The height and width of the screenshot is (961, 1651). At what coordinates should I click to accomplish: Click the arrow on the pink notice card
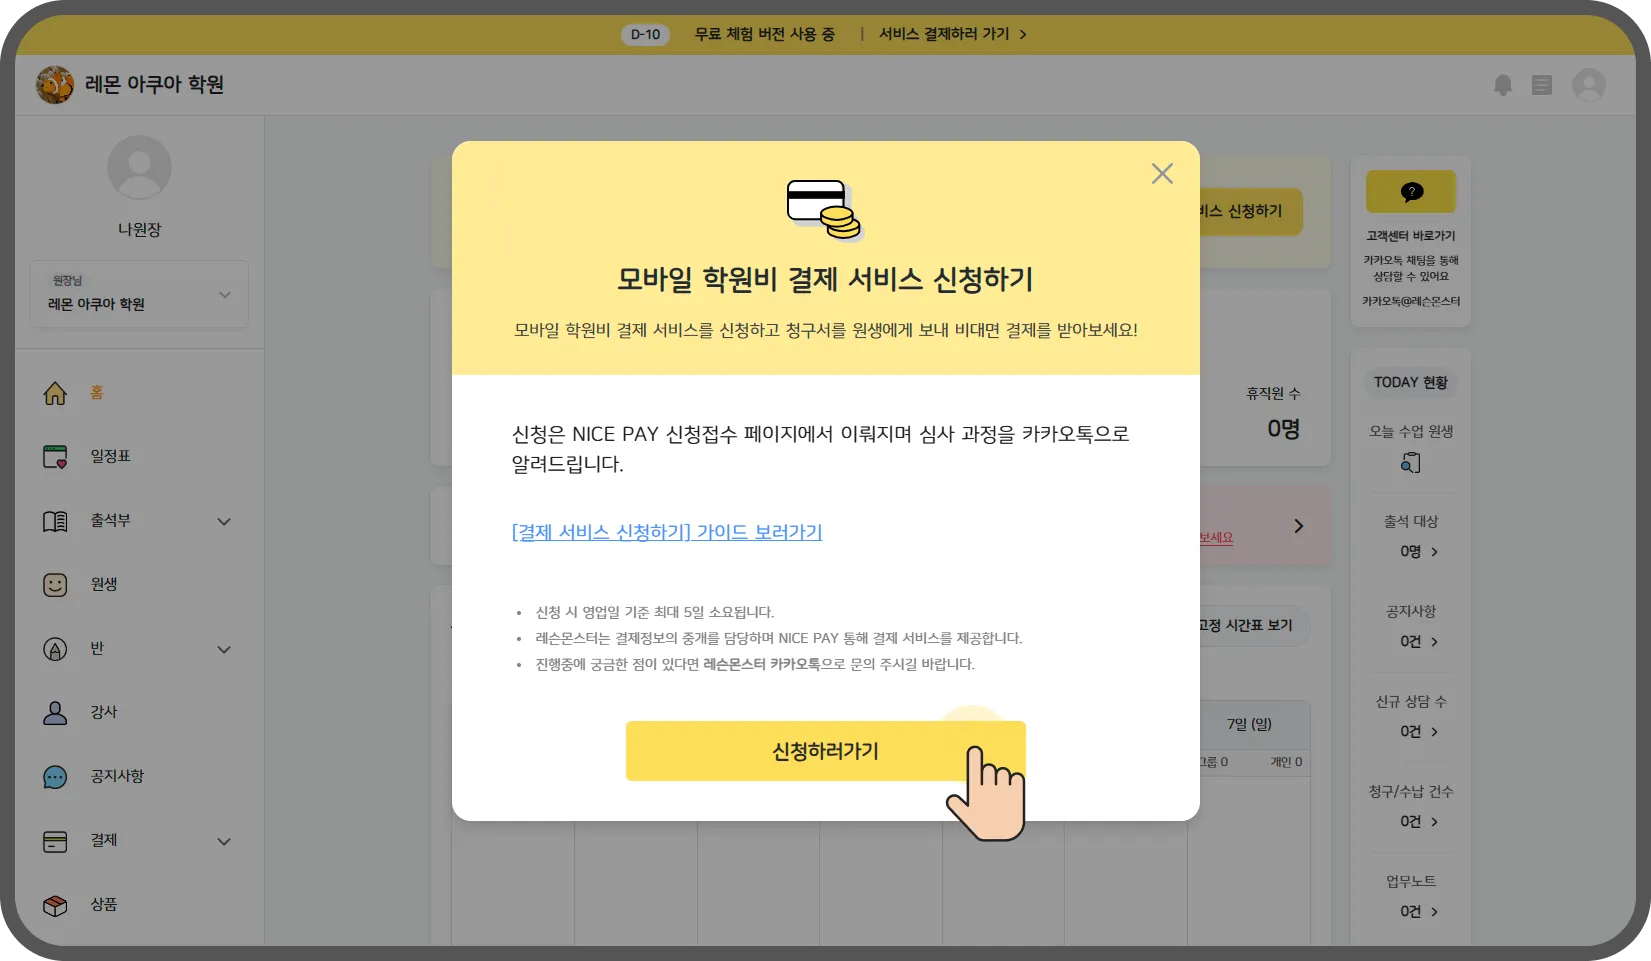[1298, 526]
